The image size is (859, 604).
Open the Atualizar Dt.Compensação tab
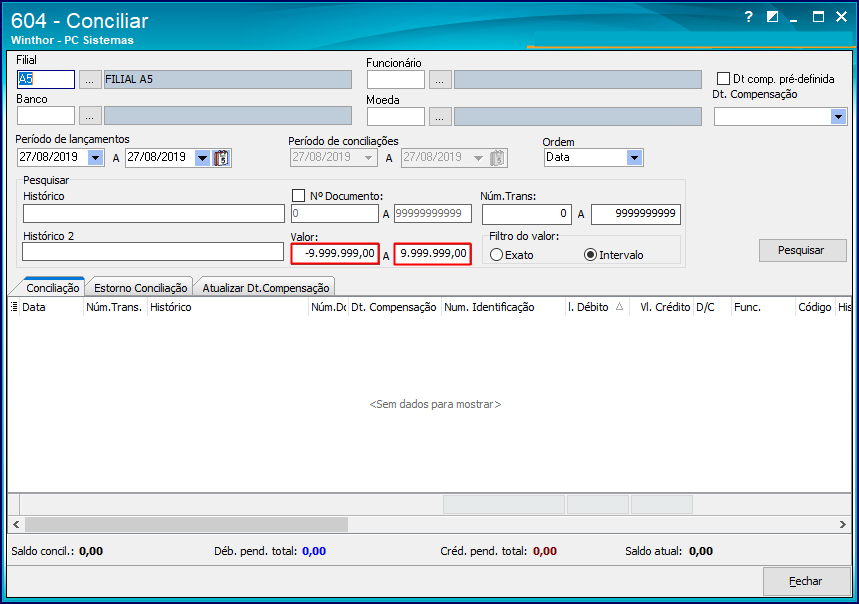[x=266, y=287]
